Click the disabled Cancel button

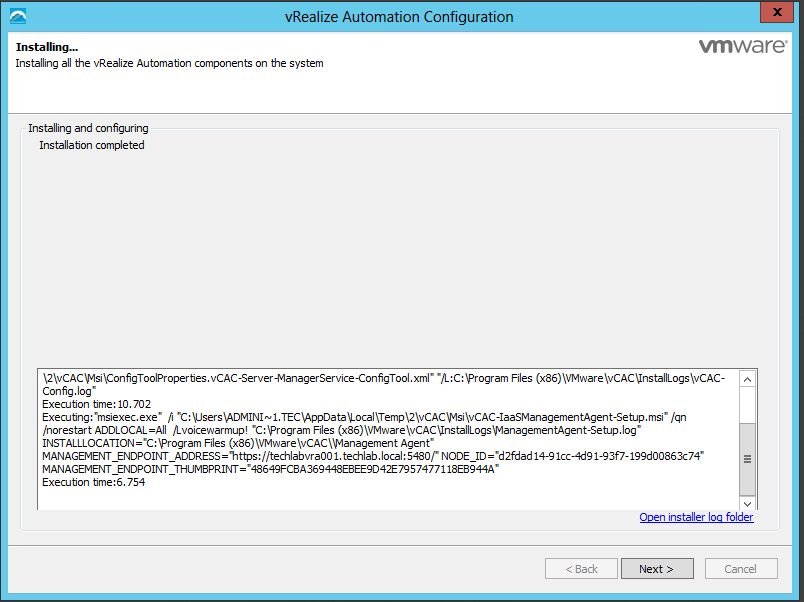tap(741, 569)
